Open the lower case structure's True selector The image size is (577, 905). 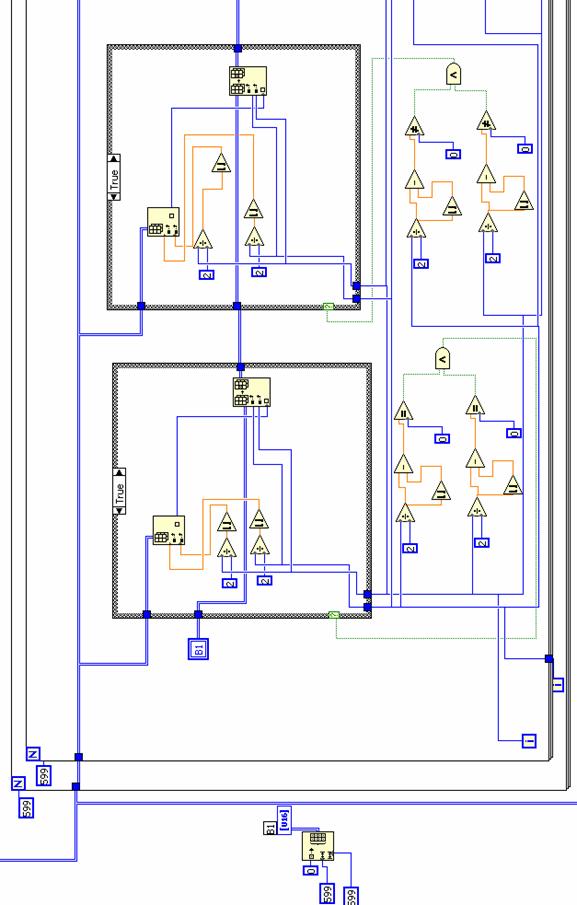click(x=119, y=491)
